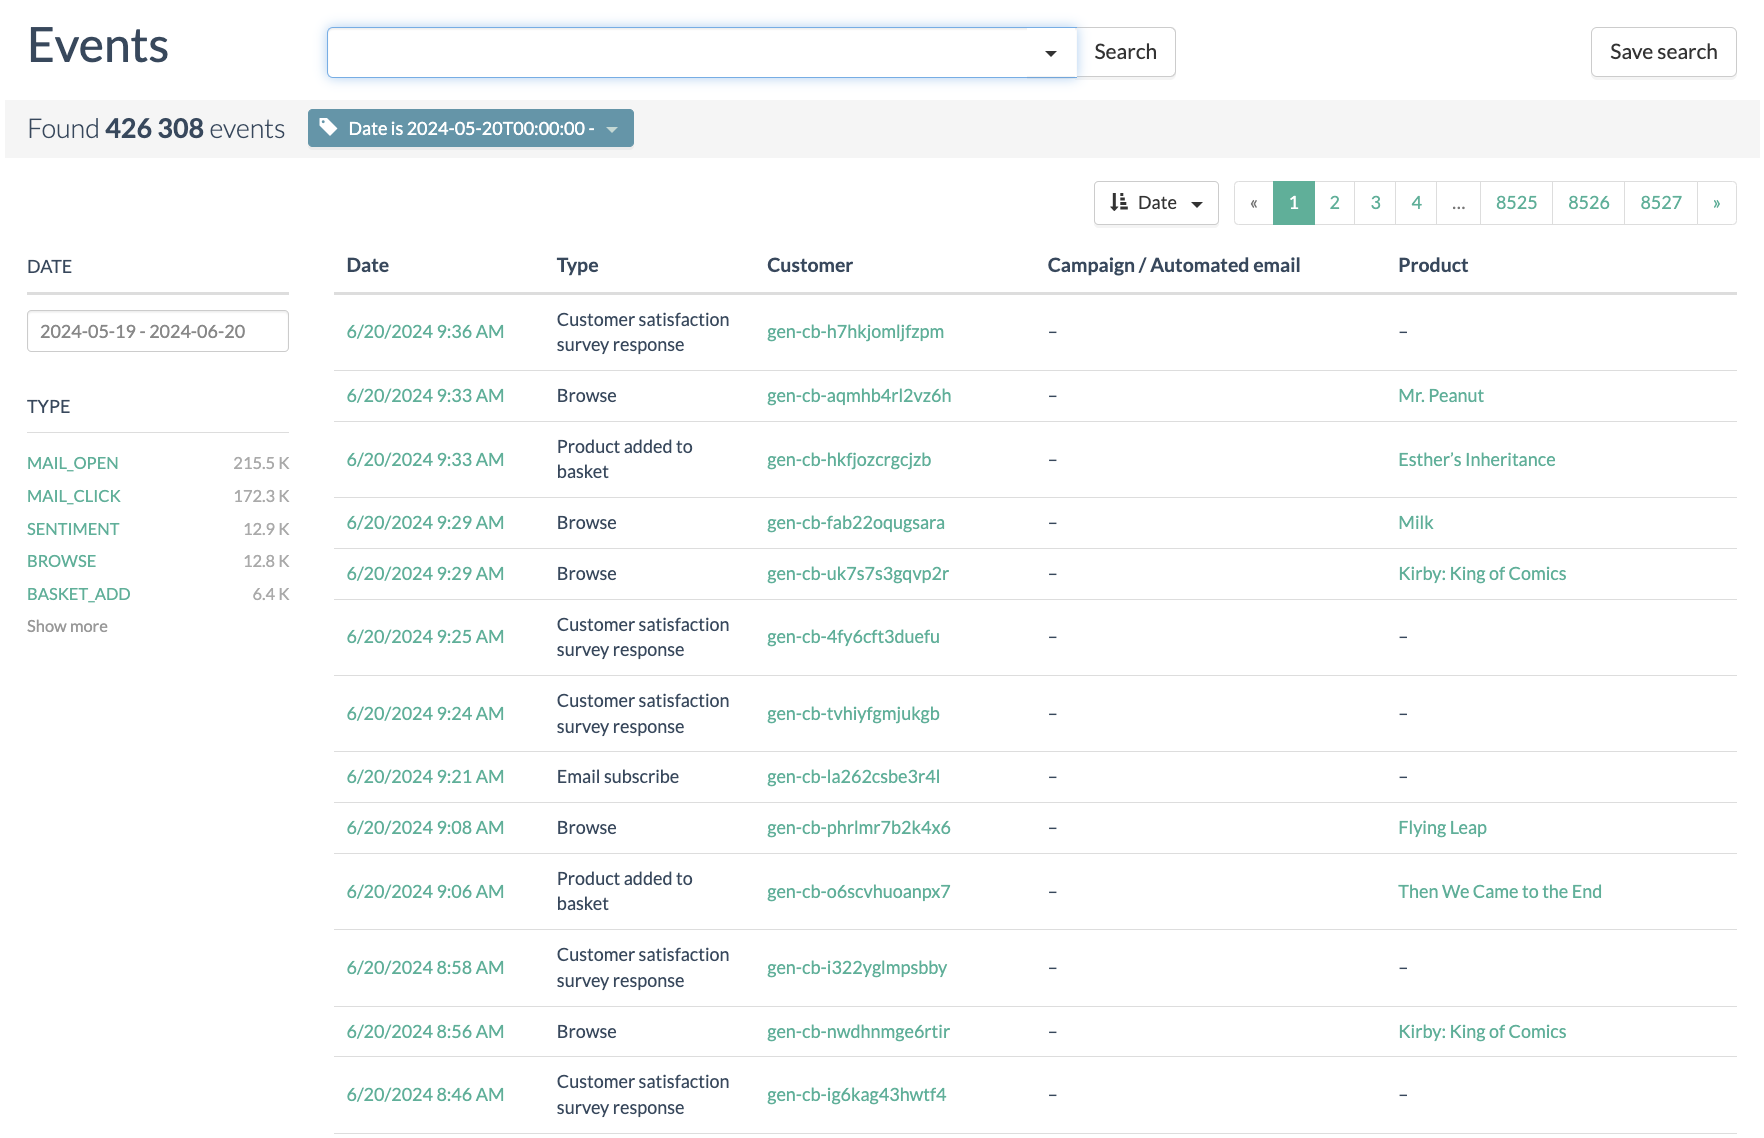This screenshot has width=1764, height=1138.
Task: Open customer gen-cb-ig6kag43hwtf4
Action: click(856, 1095)
